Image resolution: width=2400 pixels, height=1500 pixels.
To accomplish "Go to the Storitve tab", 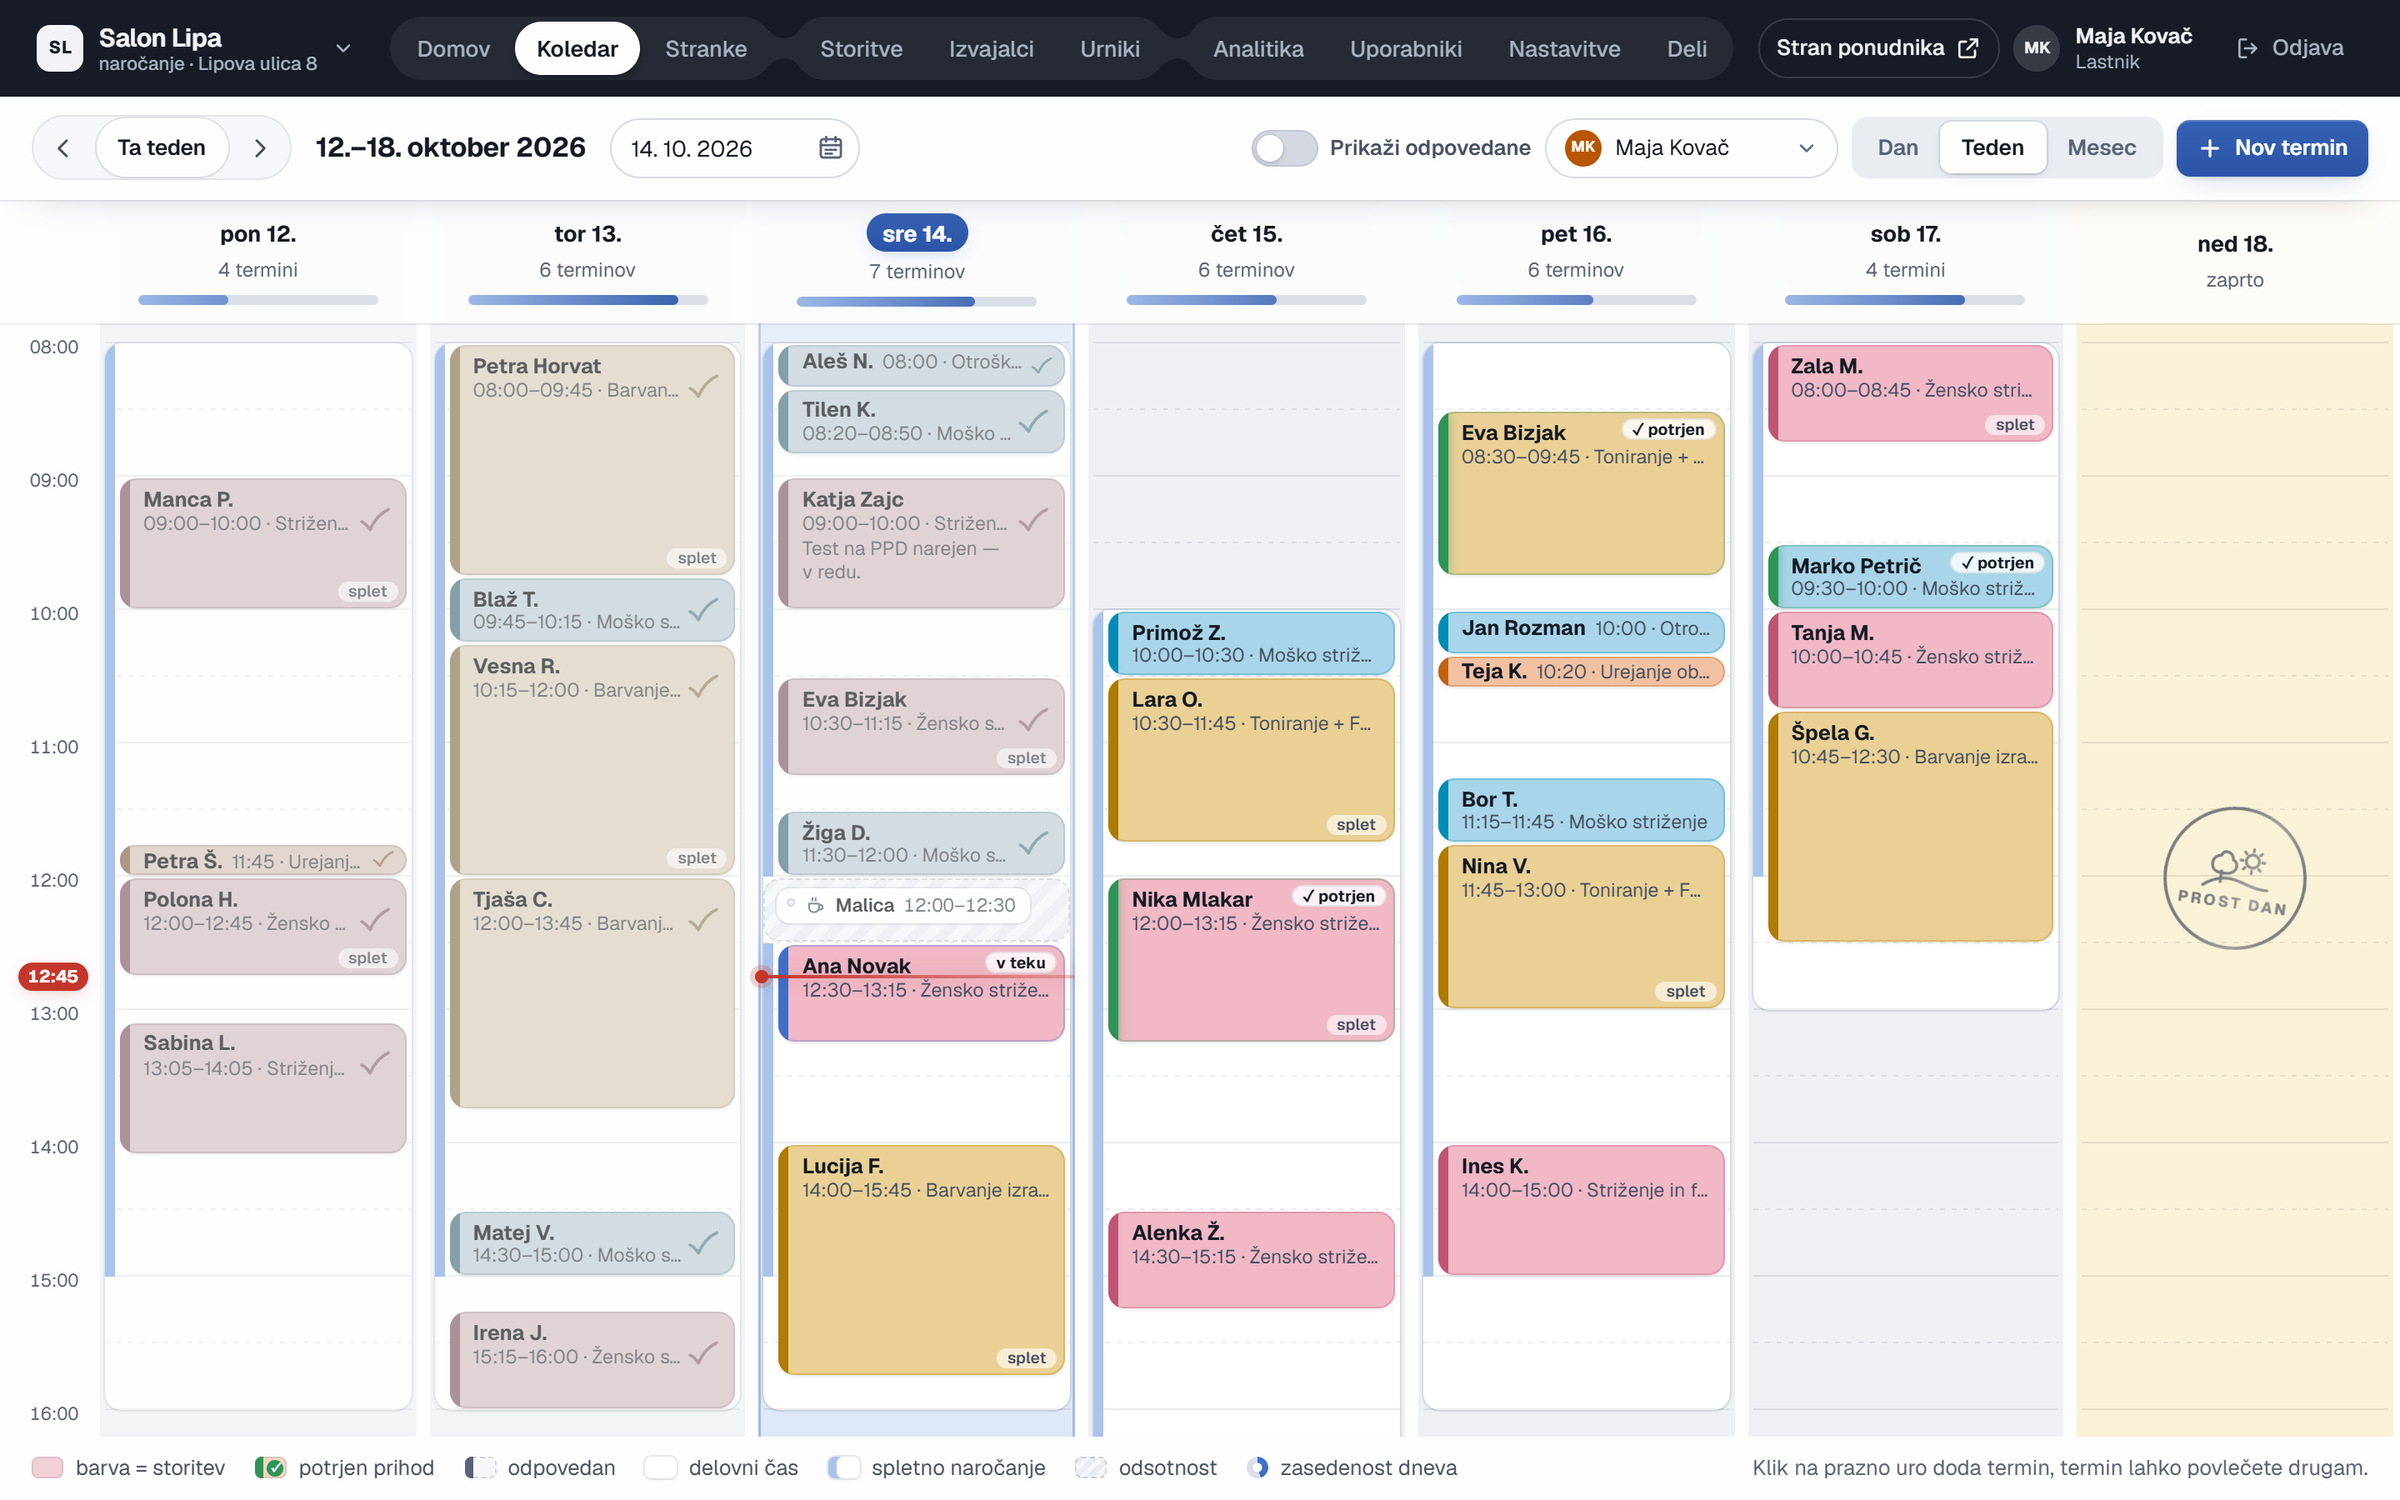I will click(861, 48).
